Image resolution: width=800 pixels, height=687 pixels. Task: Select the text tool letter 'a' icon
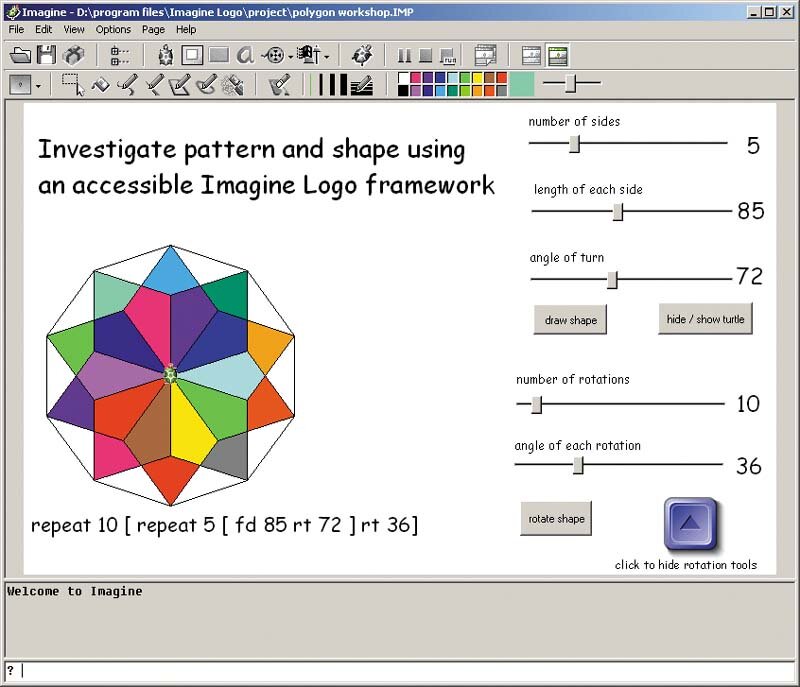(245, 55)
